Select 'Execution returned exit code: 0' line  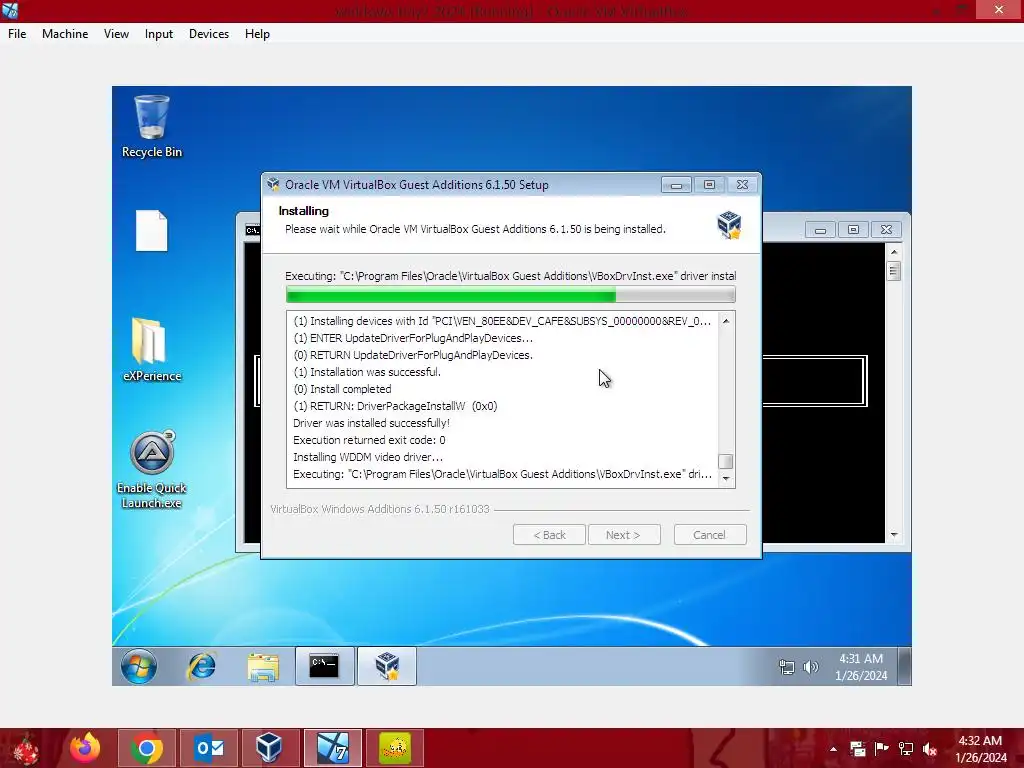coord(369,440)
